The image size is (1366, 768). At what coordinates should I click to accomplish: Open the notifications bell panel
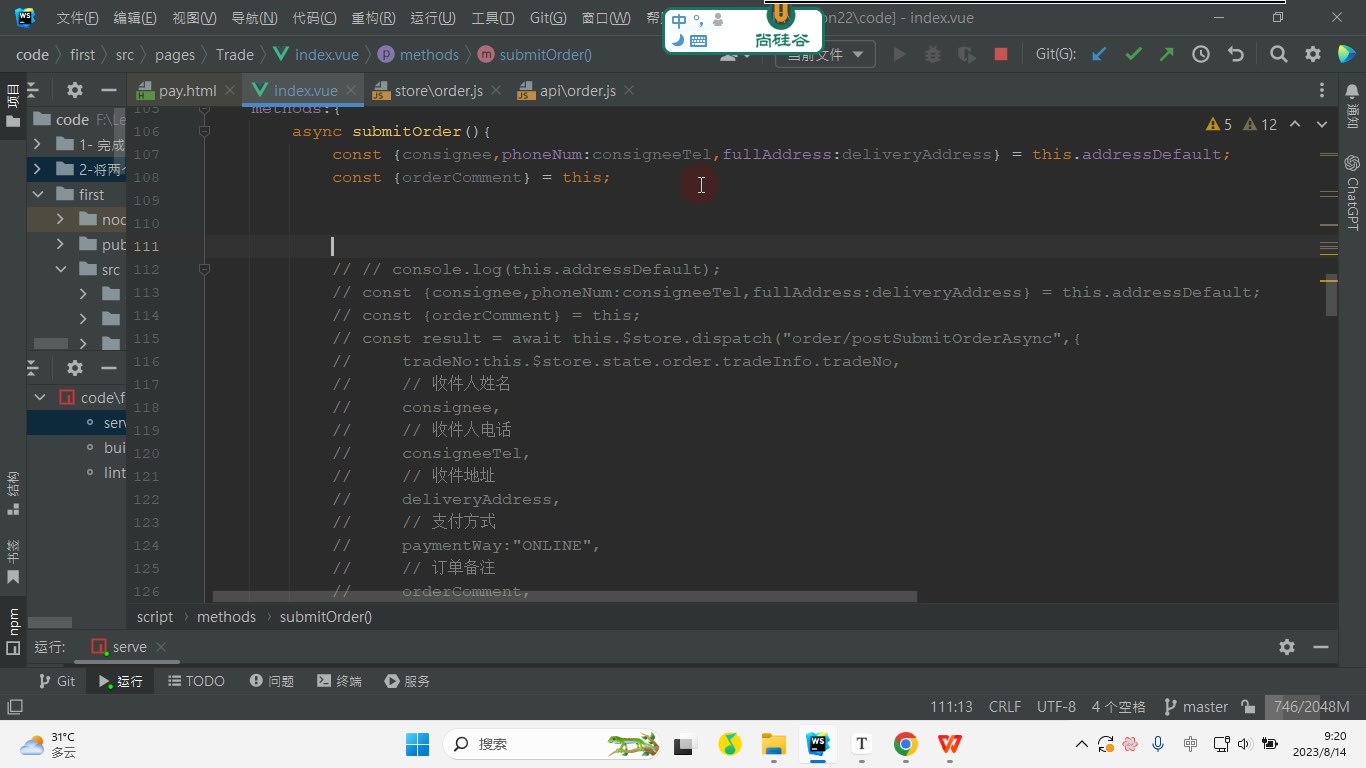pyautogui.click(x=1352, y=91)
